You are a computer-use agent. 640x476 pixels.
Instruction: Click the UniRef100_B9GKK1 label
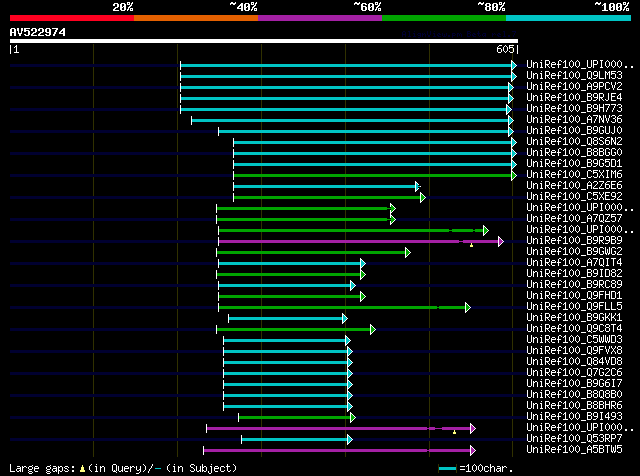tap(574, 318)
